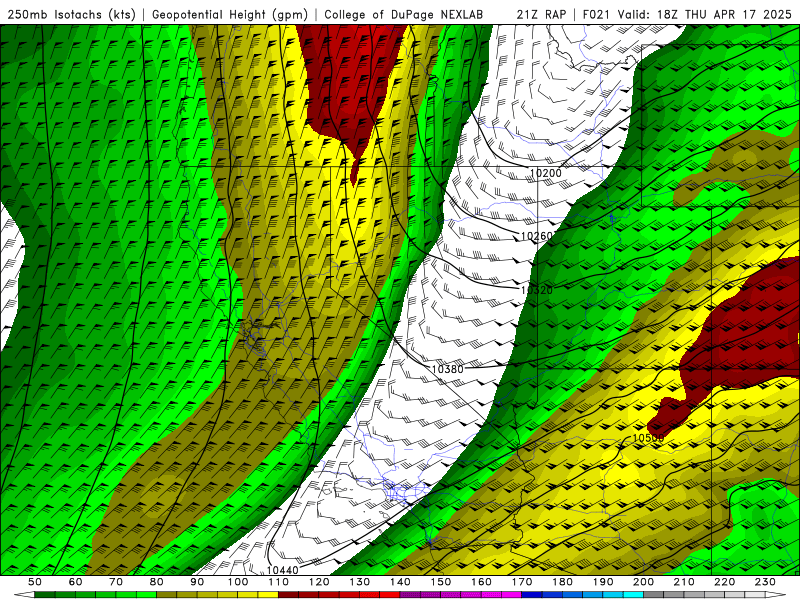
Task: Click the 10380 height contour label
Action: click(447, 369)
